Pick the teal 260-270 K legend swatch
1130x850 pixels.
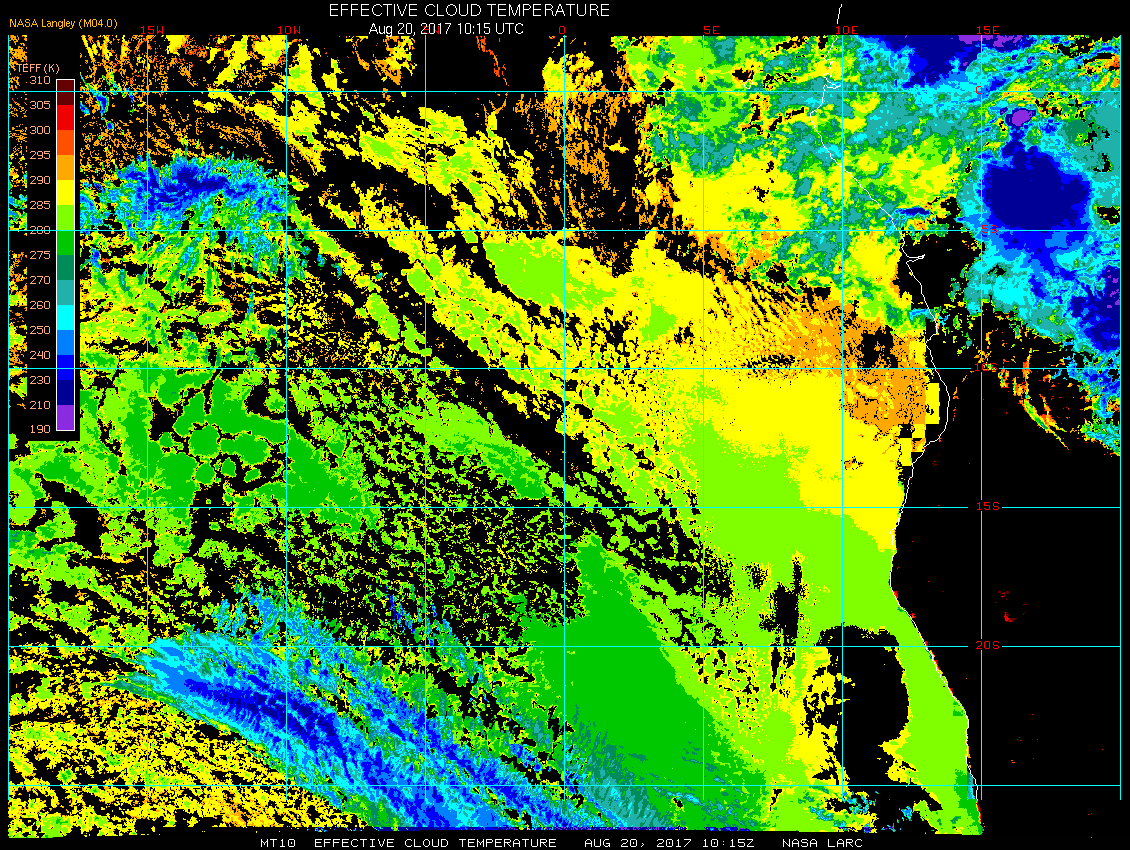[66, 293]
